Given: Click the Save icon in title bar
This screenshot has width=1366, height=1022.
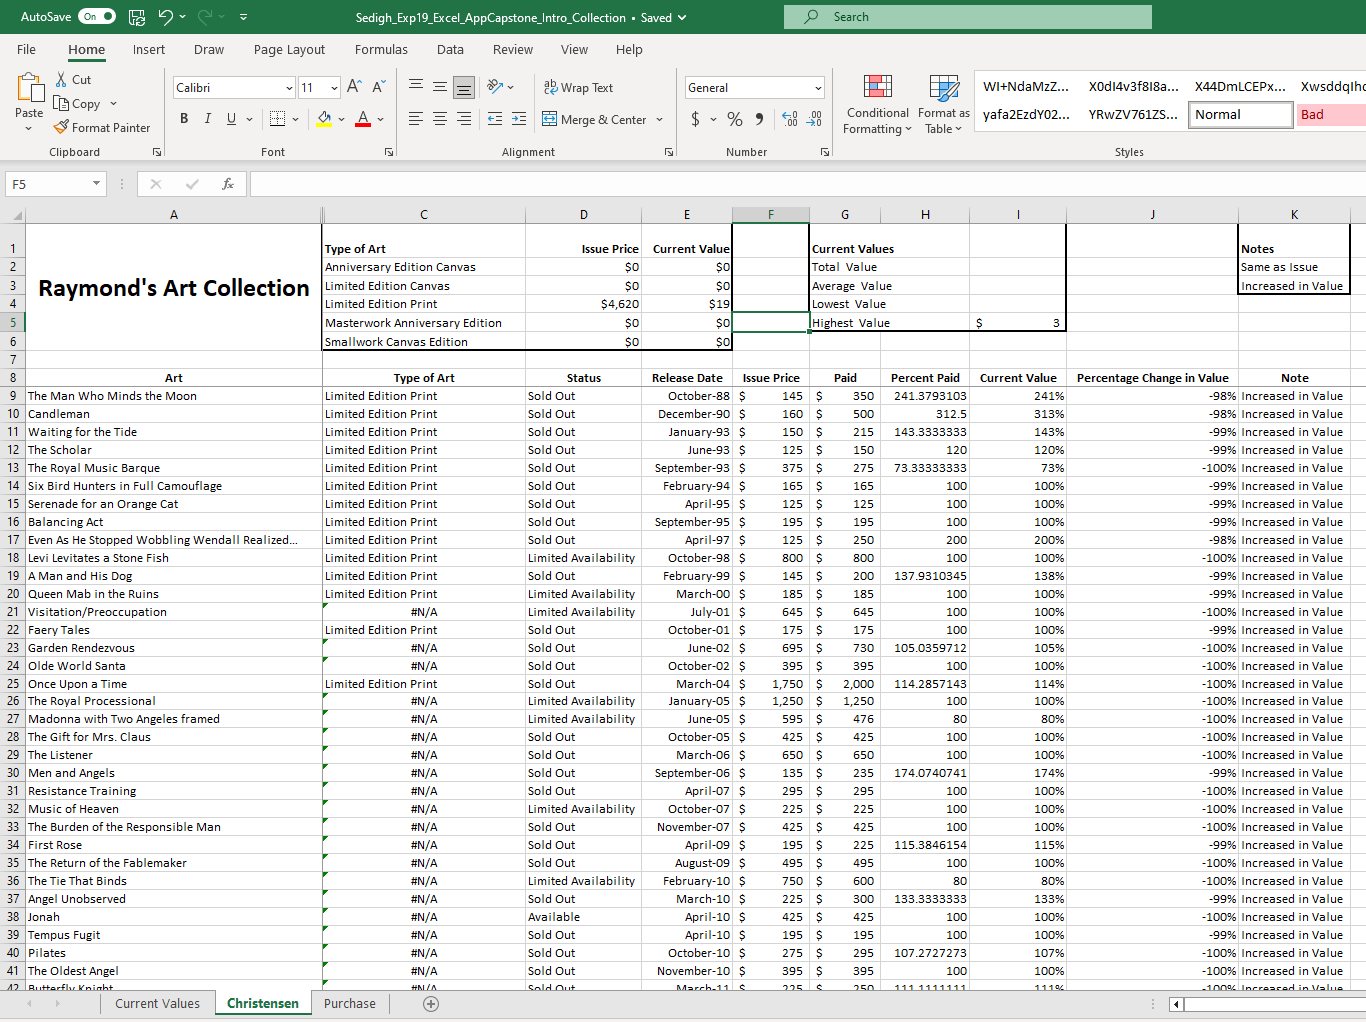Looking at the screenshot, I should pyautogui.click(x=137, y=17).
